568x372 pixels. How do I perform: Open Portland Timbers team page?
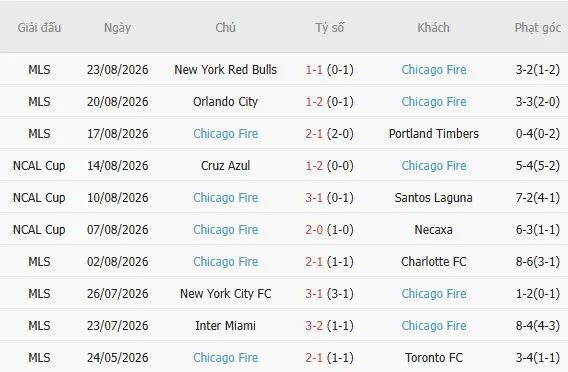tap(434, 134)
